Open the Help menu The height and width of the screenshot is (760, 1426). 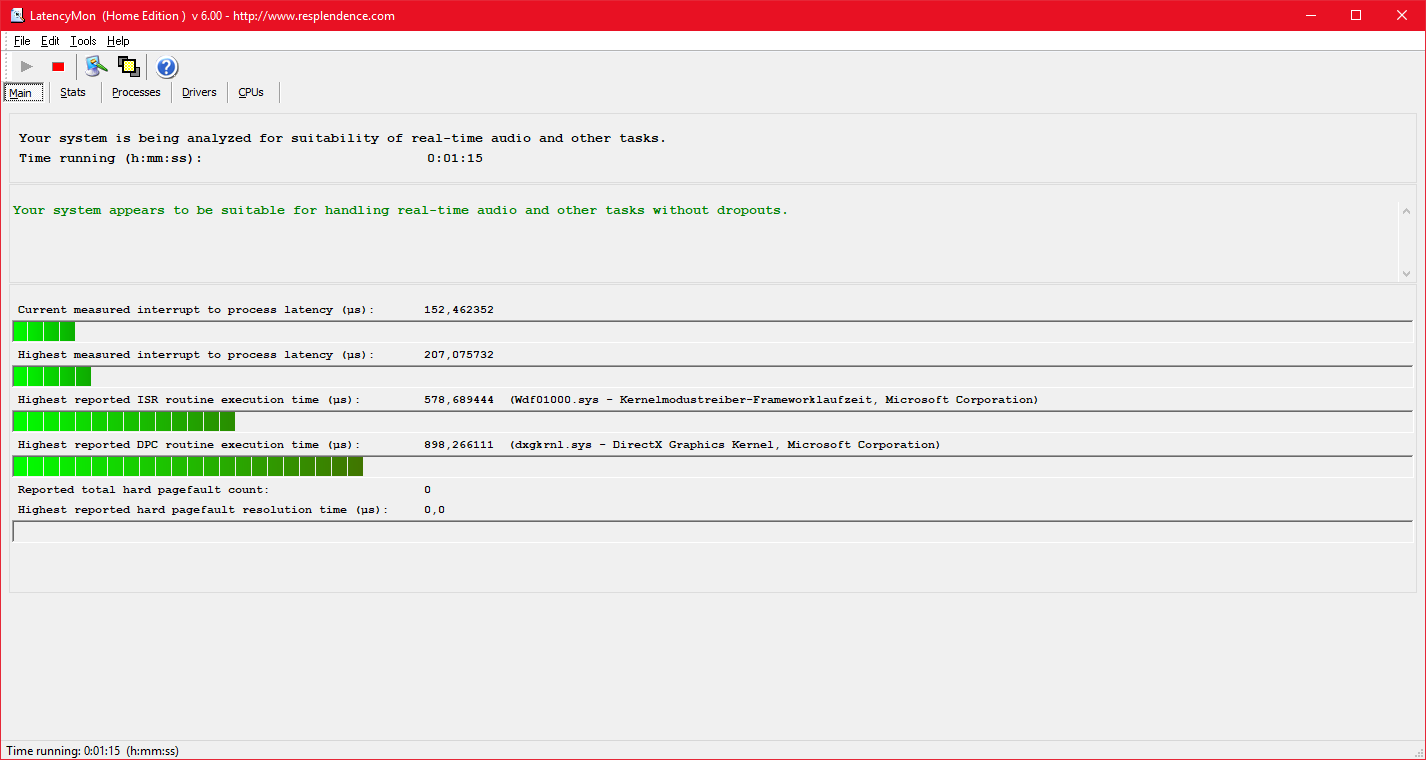tap(118, 41)
